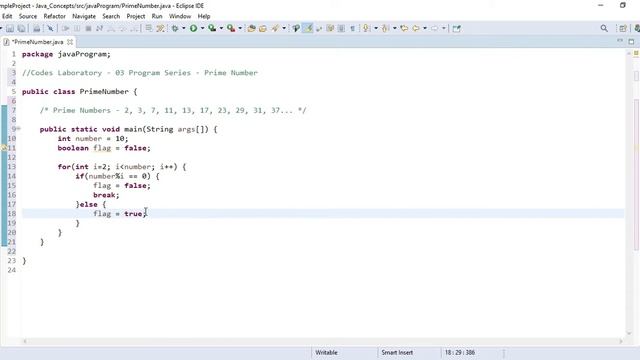Open the Help menu
This screenshot has width=640, height=360.
[204, 16]
